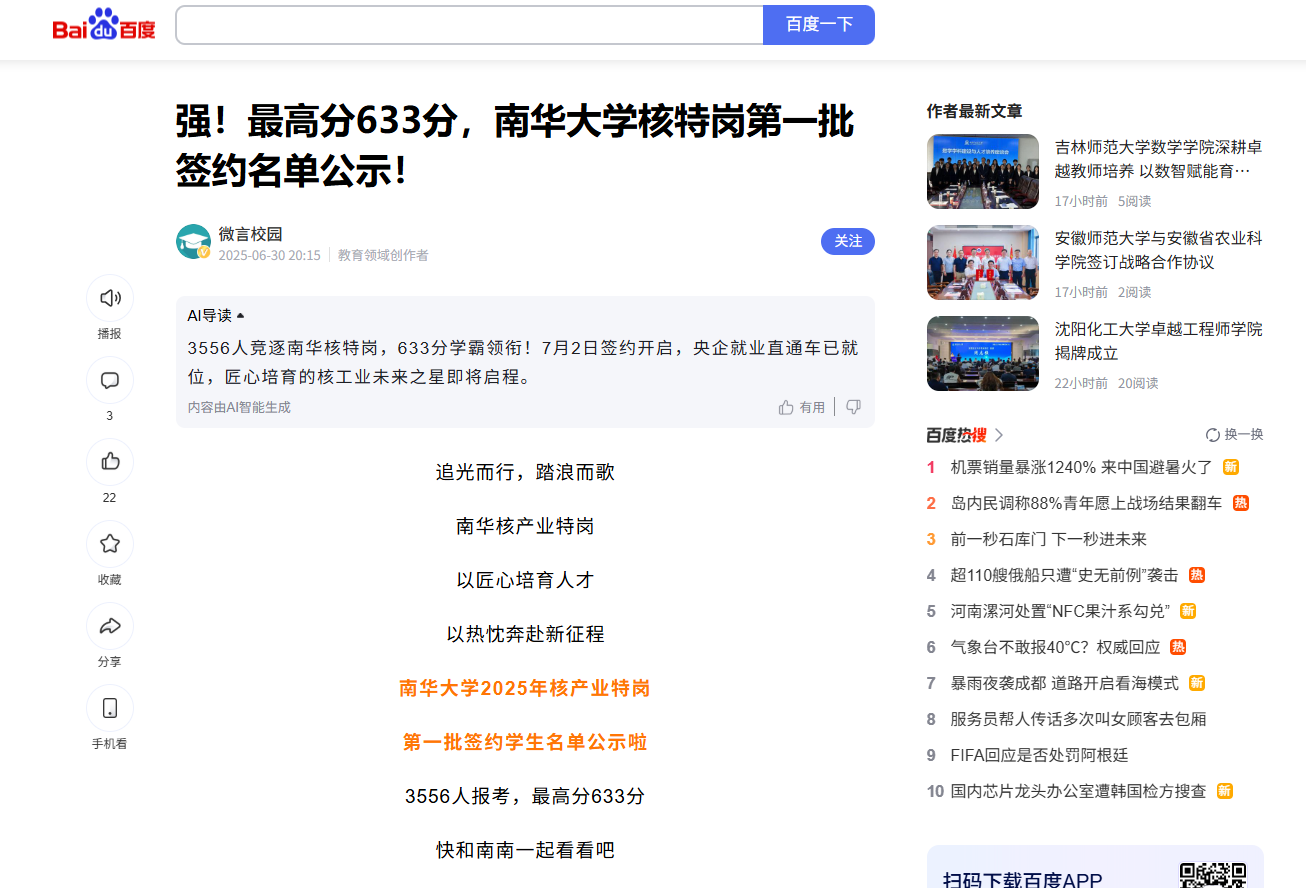Click the thumbs-down icon in AI导读 box
The height and width of the screenshot is (888, 1306).
(x=853, y=407)
